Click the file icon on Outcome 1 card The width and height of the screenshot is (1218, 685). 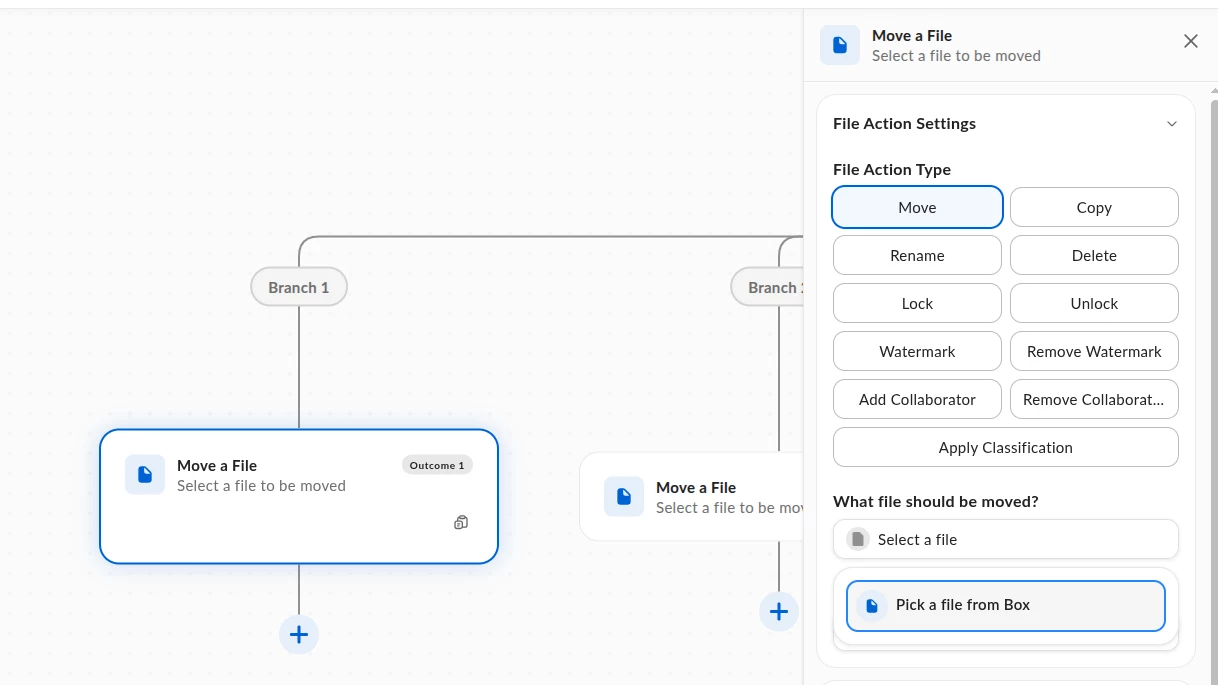(x=145, y=475)
